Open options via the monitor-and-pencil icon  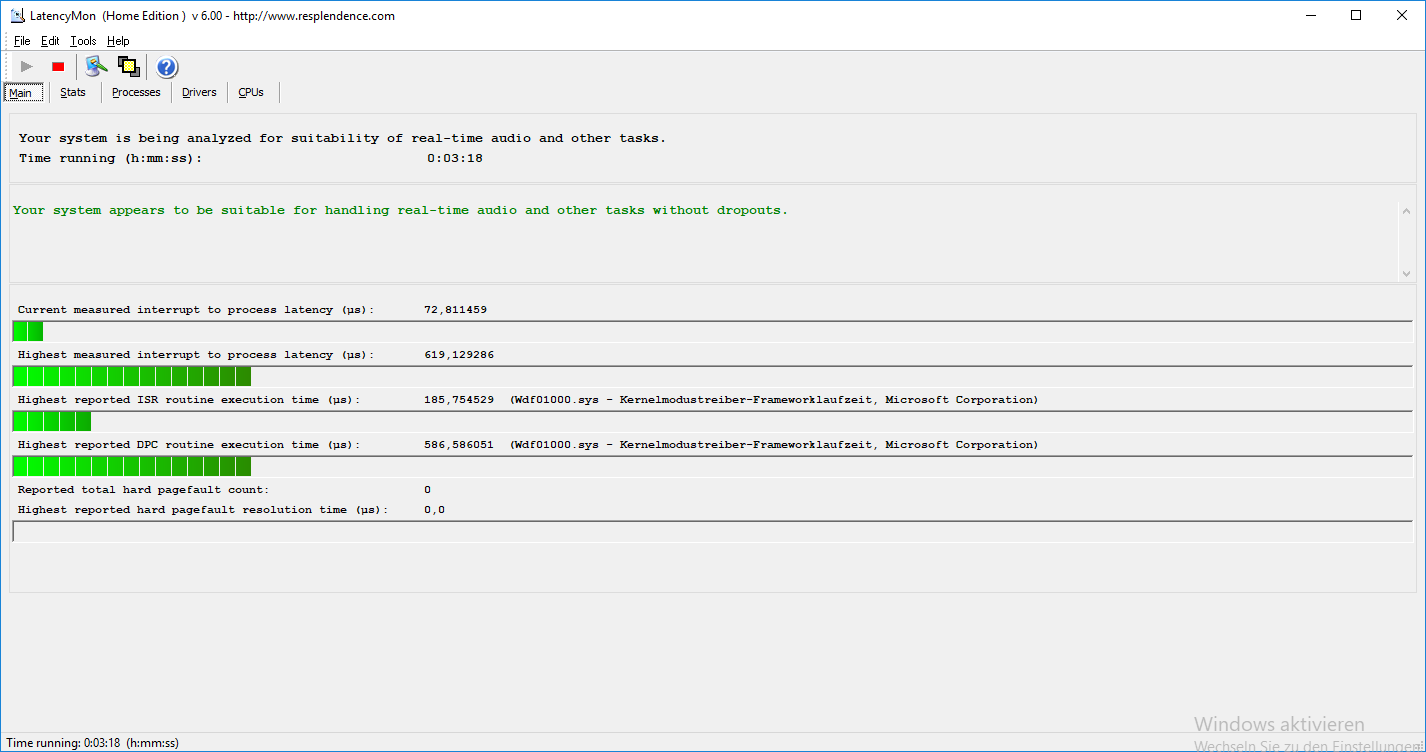[x=96, y=67]
